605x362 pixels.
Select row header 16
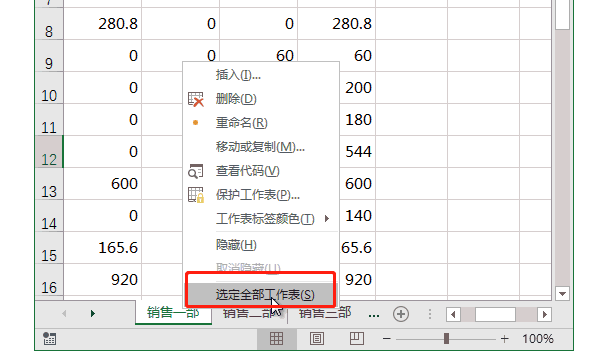coord(49,280)
